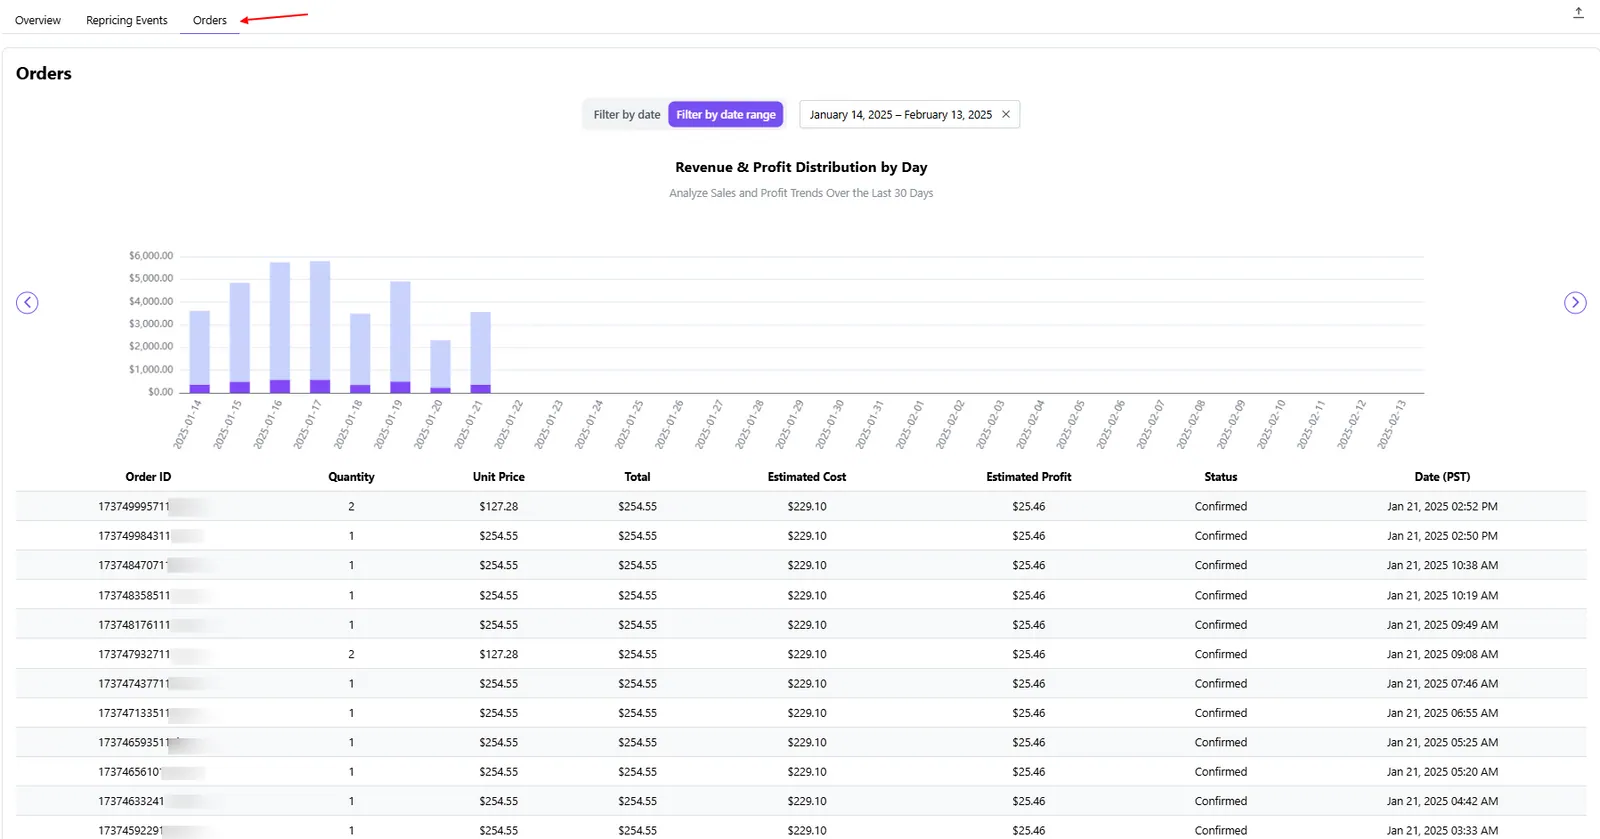Select the Orders tab
The image size is (1600, 839).
coord(210,20)
